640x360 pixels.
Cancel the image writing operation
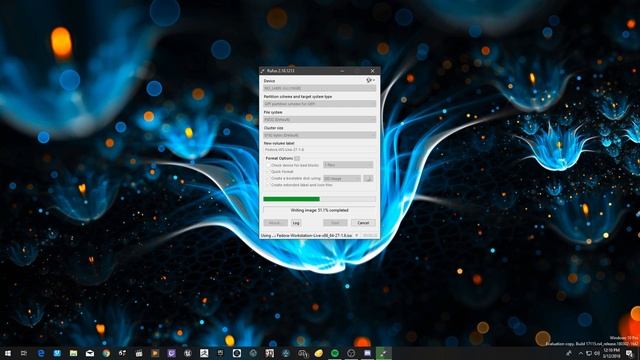point(363,223)
